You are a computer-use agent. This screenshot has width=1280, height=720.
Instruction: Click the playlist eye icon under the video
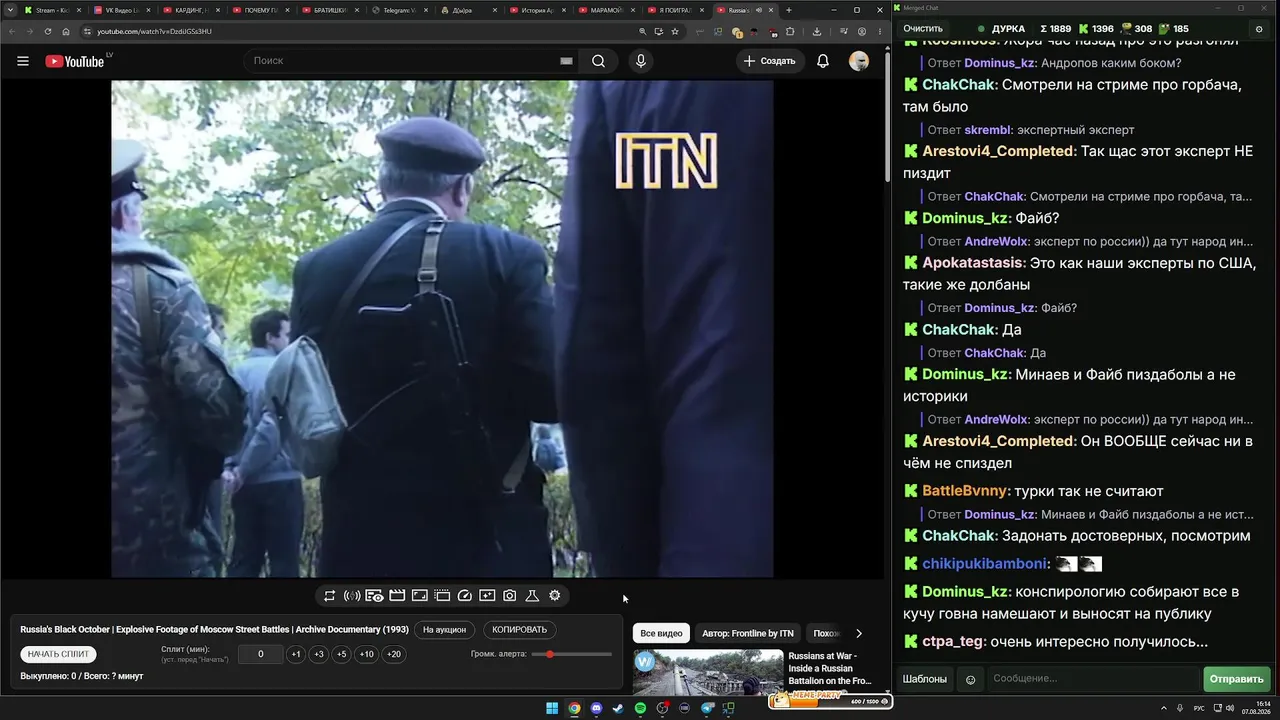point(374,596)
